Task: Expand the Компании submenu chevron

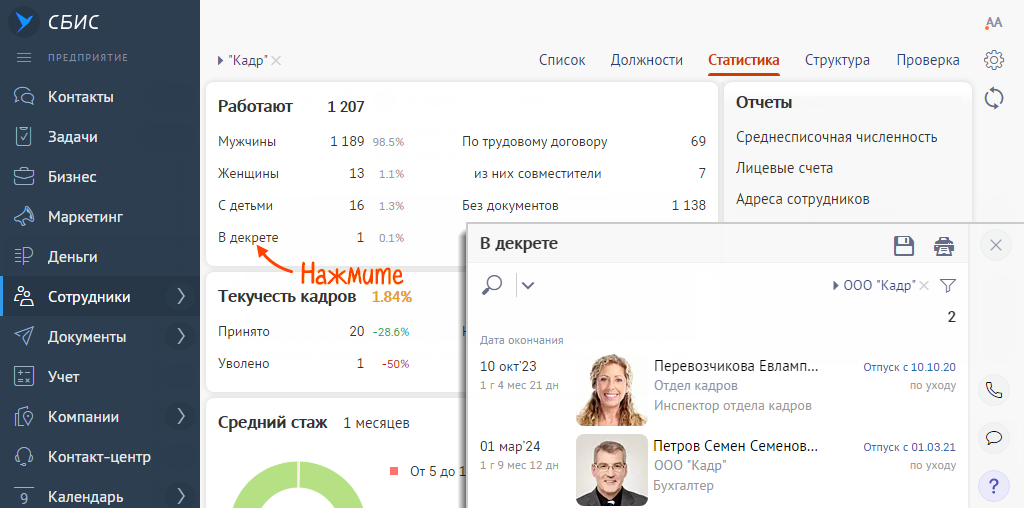Action: pos(181,417)
